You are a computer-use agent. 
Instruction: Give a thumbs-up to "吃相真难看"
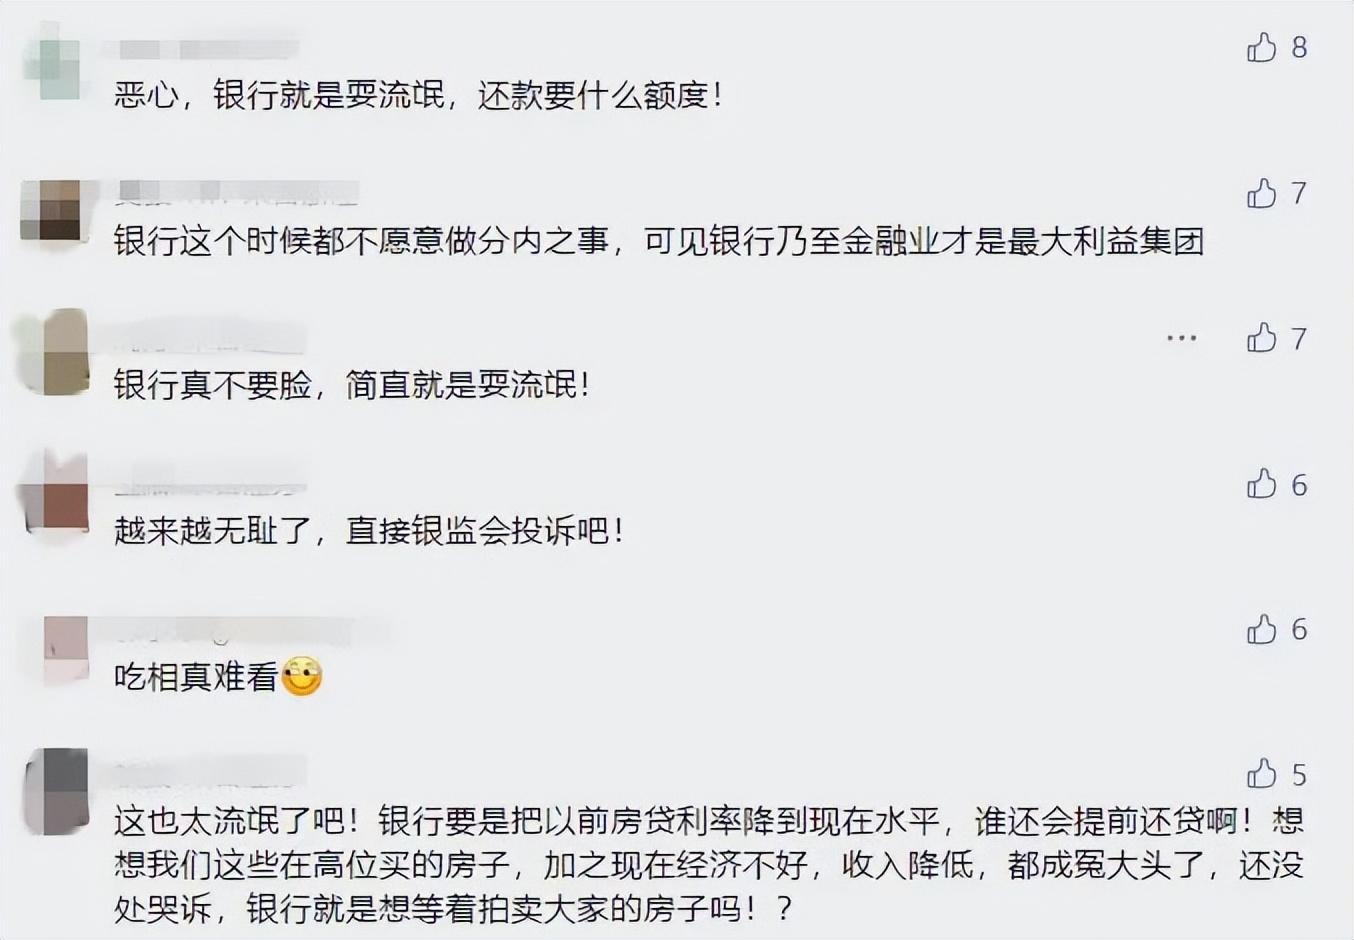(x=1263, y=630)
